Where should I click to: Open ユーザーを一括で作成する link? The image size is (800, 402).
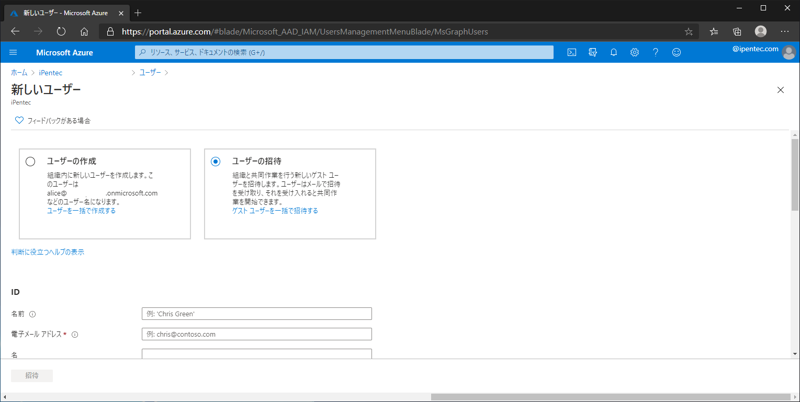[81, 211]
